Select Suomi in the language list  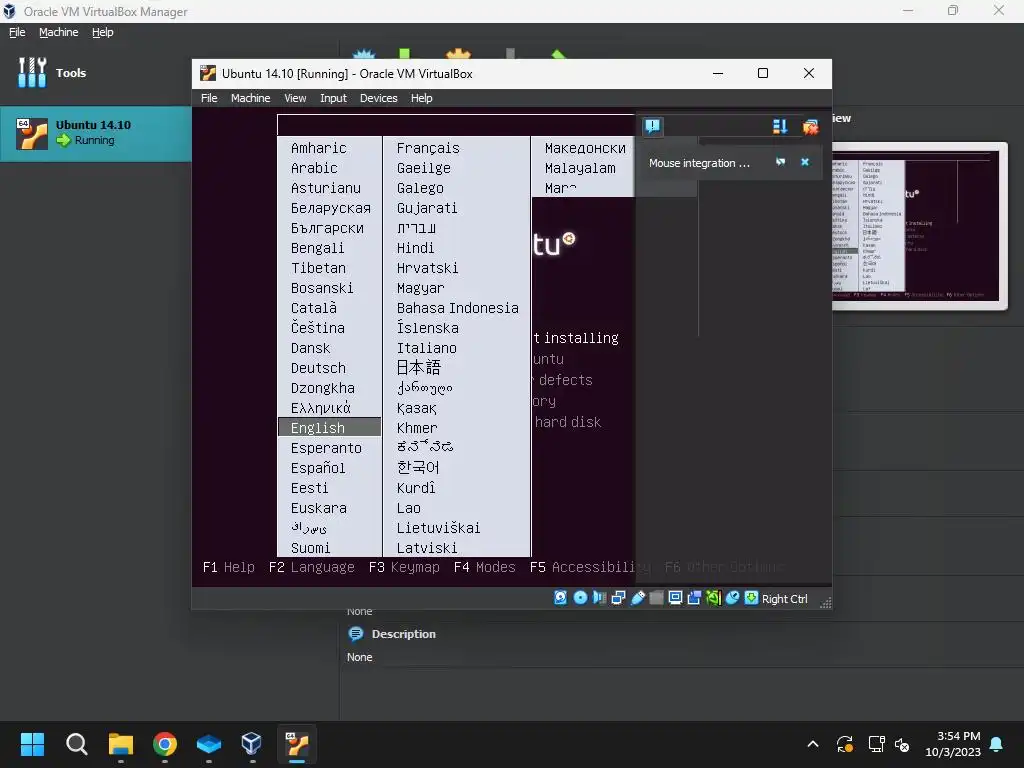[310, 548]
